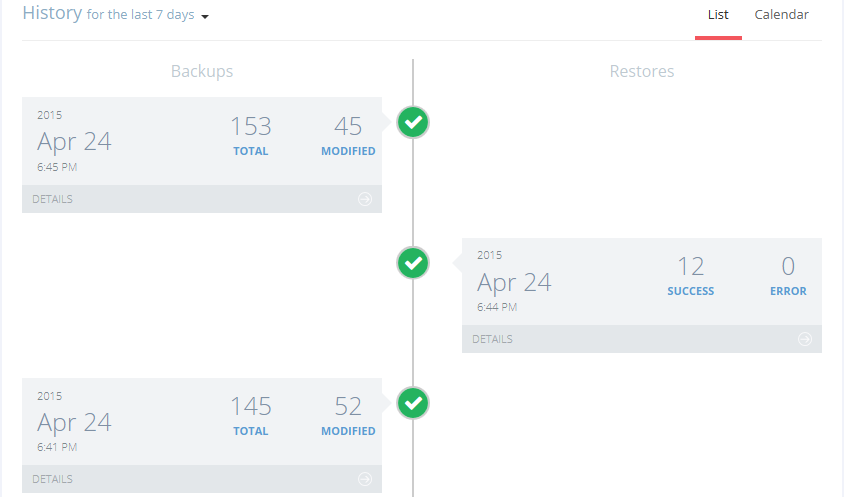Image resolution: width=844 pixels, height=497 pixels.
Task: Click green checkmark for 6:44 PM restore
Action: coord(413,263)
